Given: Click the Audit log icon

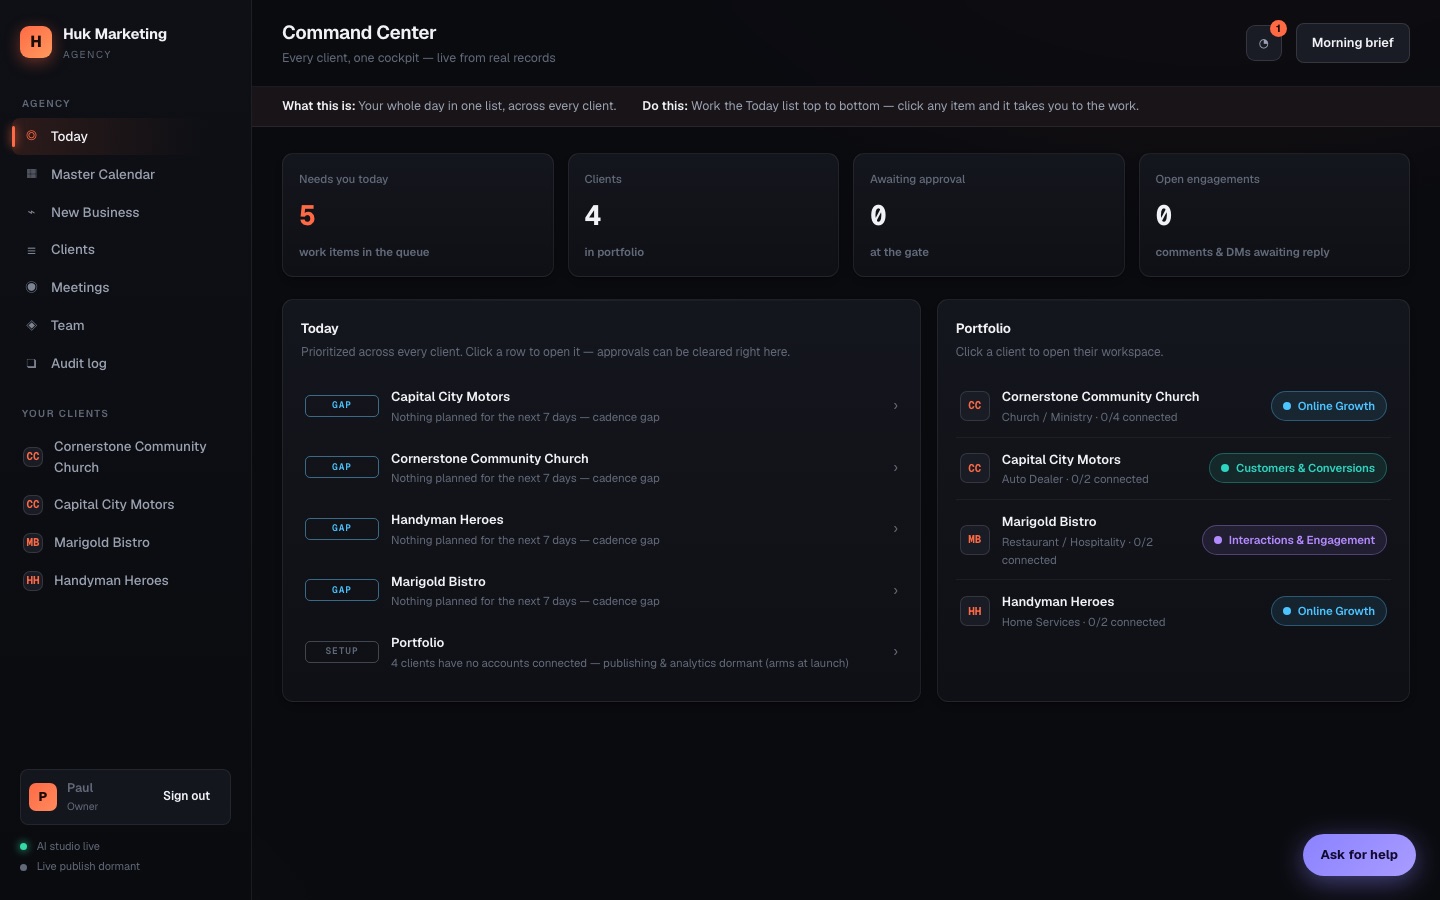Looking at the screenshot, I should 32,363.
